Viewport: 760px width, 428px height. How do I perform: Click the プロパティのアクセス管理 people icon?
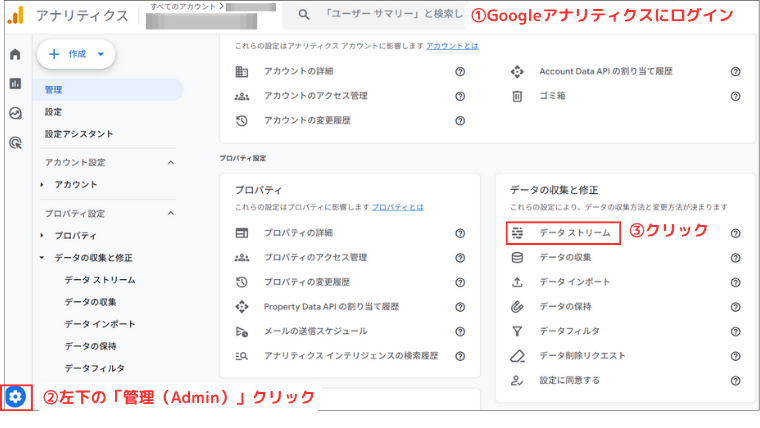(x=242, y=258)
